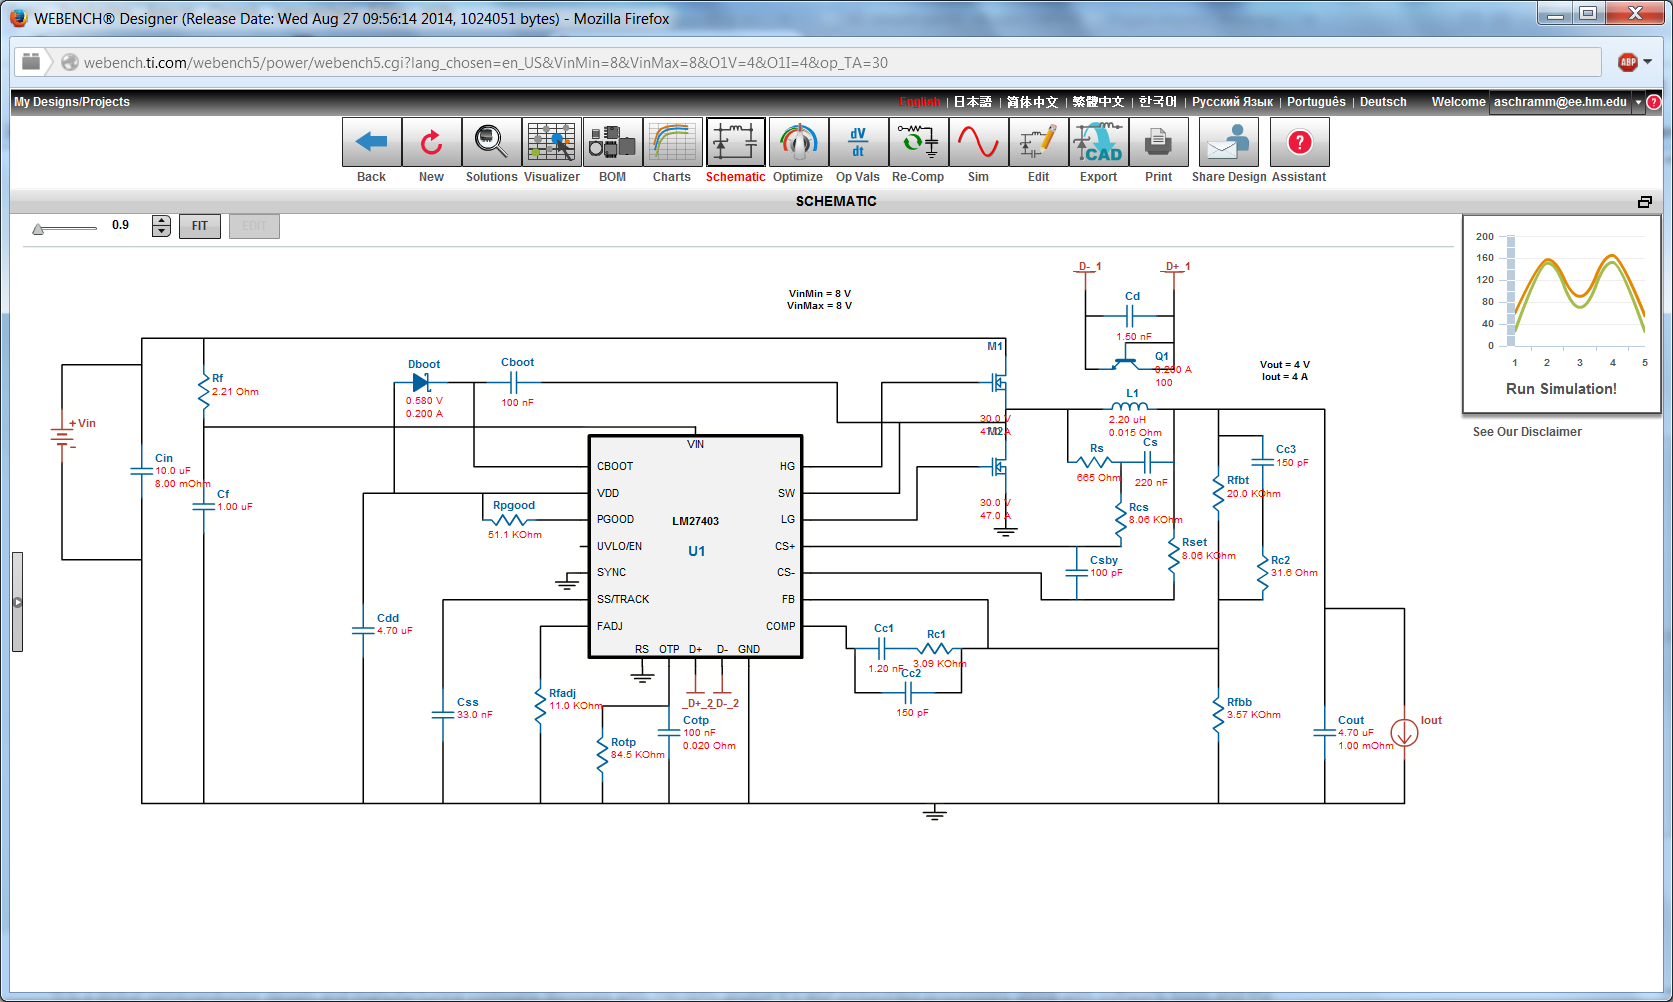Adjust the zoom stepper arrows
Image resolution: width=1673 pixels, height=1002 pixels.
point(161,226)
